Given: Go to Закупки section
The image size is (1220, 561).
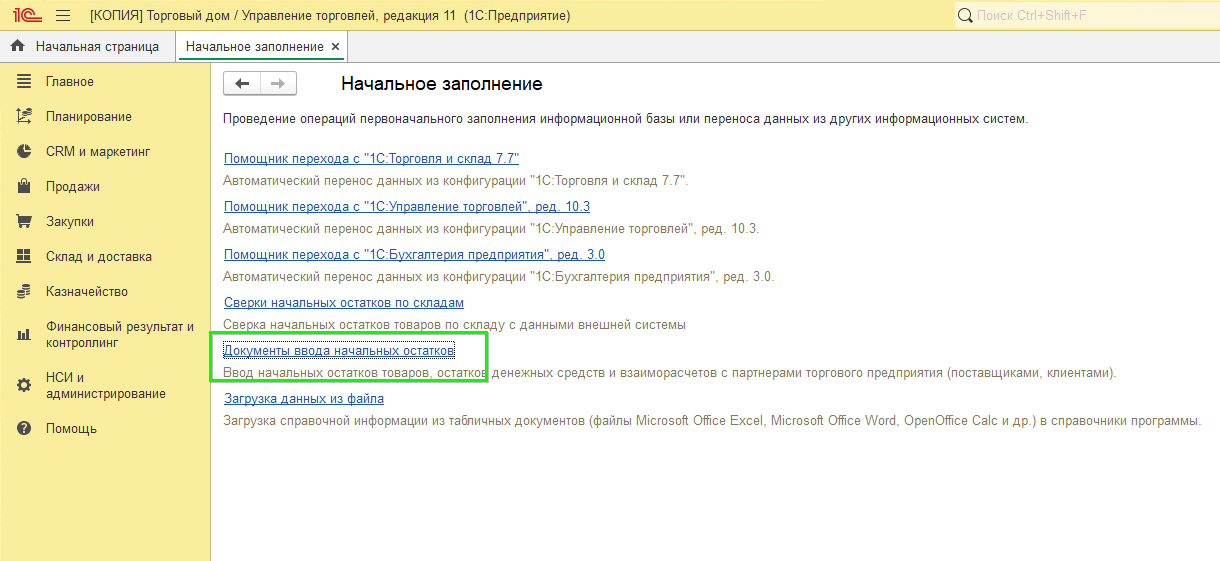Looking at the screenshot, I should point(69,222).
